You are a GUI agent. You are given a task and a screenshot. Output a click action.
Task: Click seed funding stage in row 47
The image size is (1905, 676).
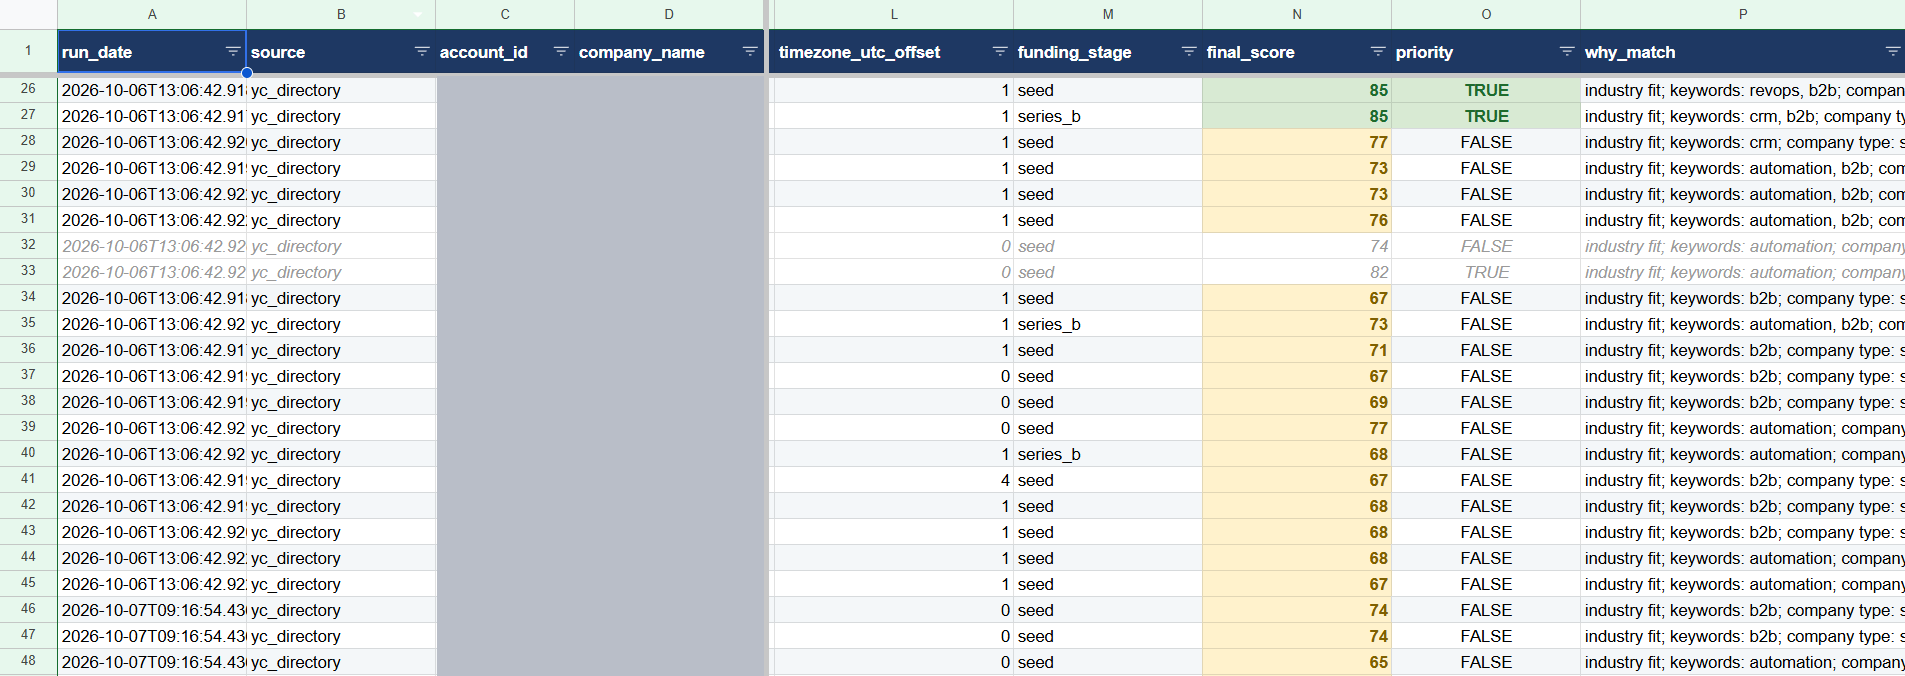coord(1108,636)
